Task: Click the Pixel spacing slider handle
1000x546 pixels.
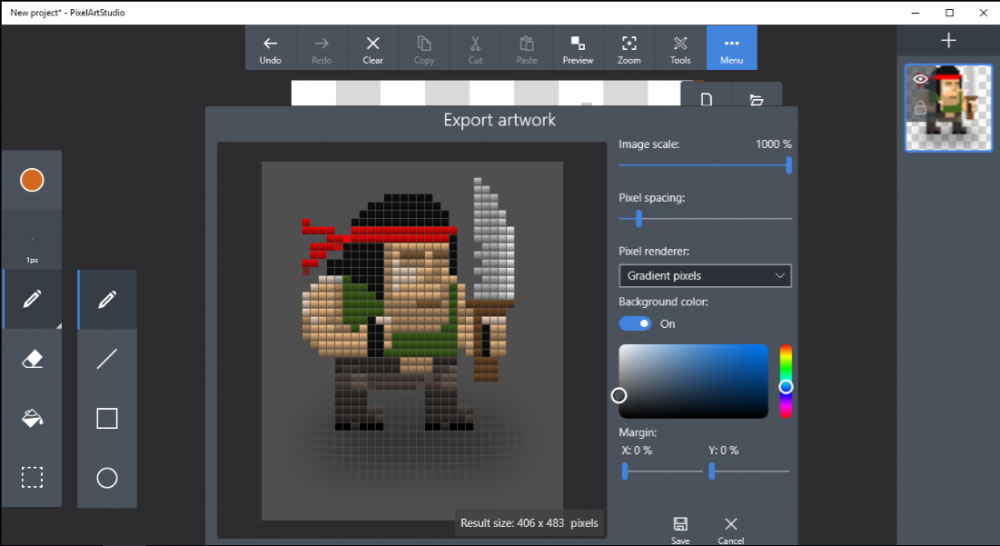Action: coord(638,219)
